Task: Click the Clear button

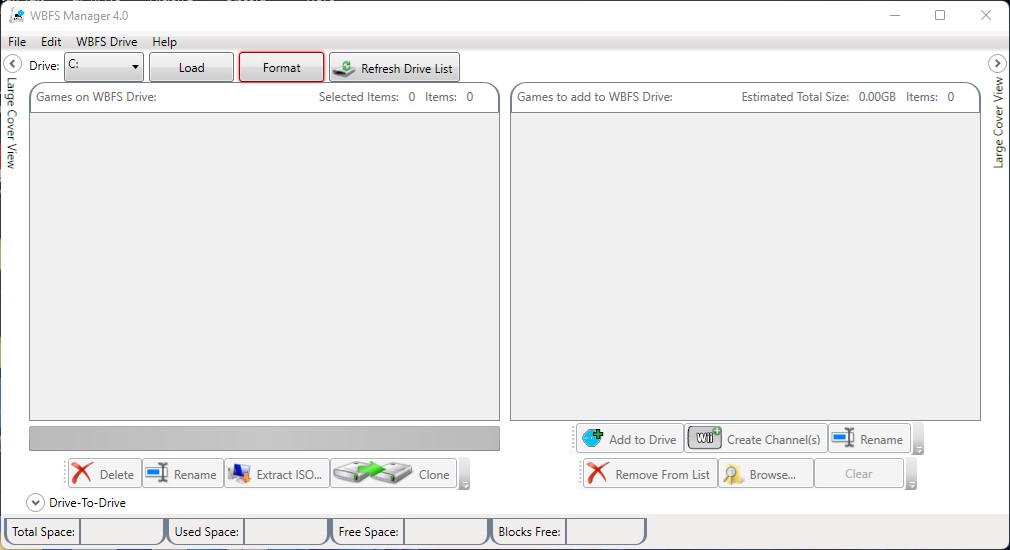Action: 859,473
